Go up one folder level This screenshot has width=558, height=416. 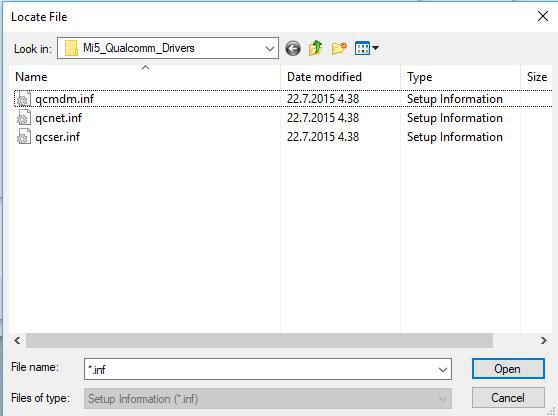pos(315,48)
